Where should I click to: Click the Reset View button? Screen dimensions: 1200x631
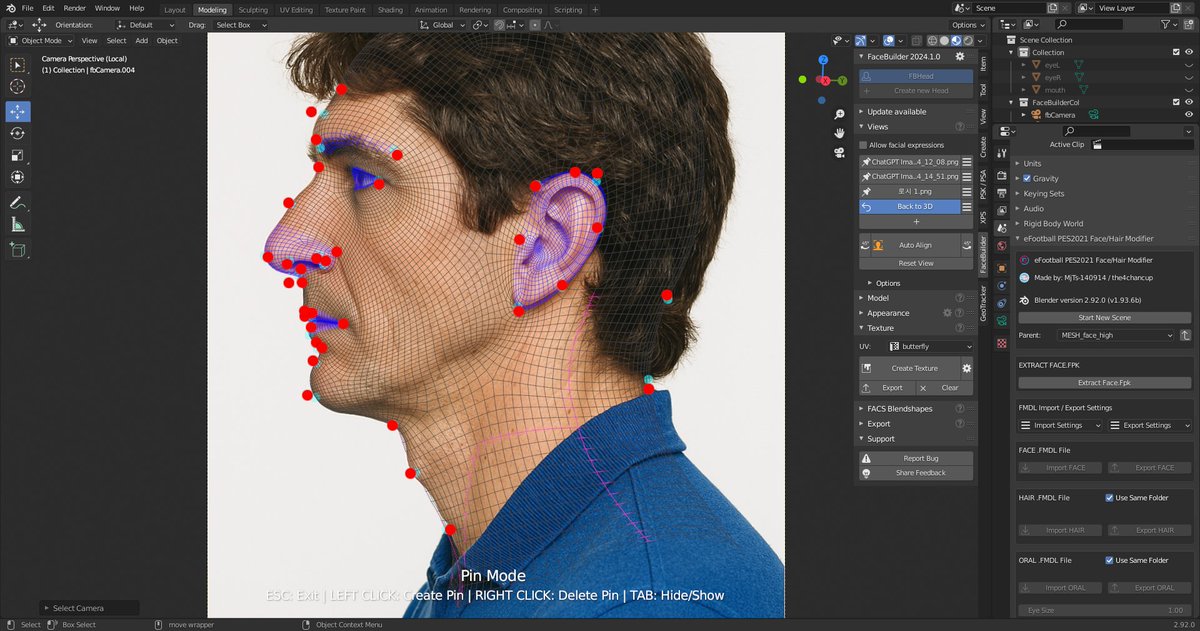[916, 263]
